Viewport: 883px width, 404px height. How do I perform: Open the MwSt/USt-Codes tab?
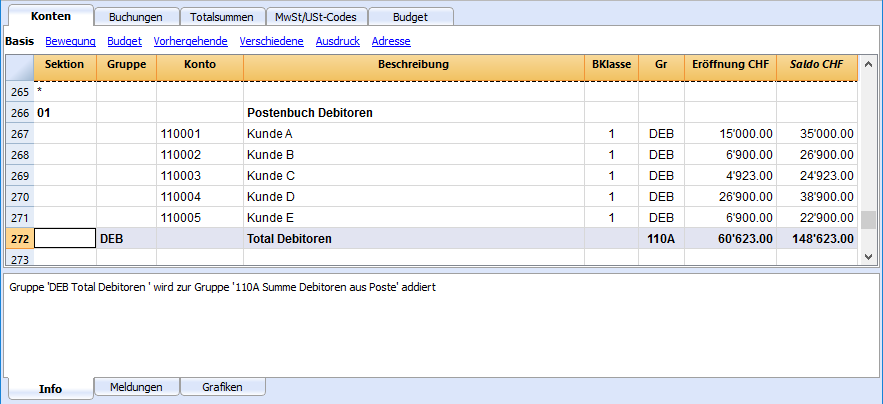[316, 17]
